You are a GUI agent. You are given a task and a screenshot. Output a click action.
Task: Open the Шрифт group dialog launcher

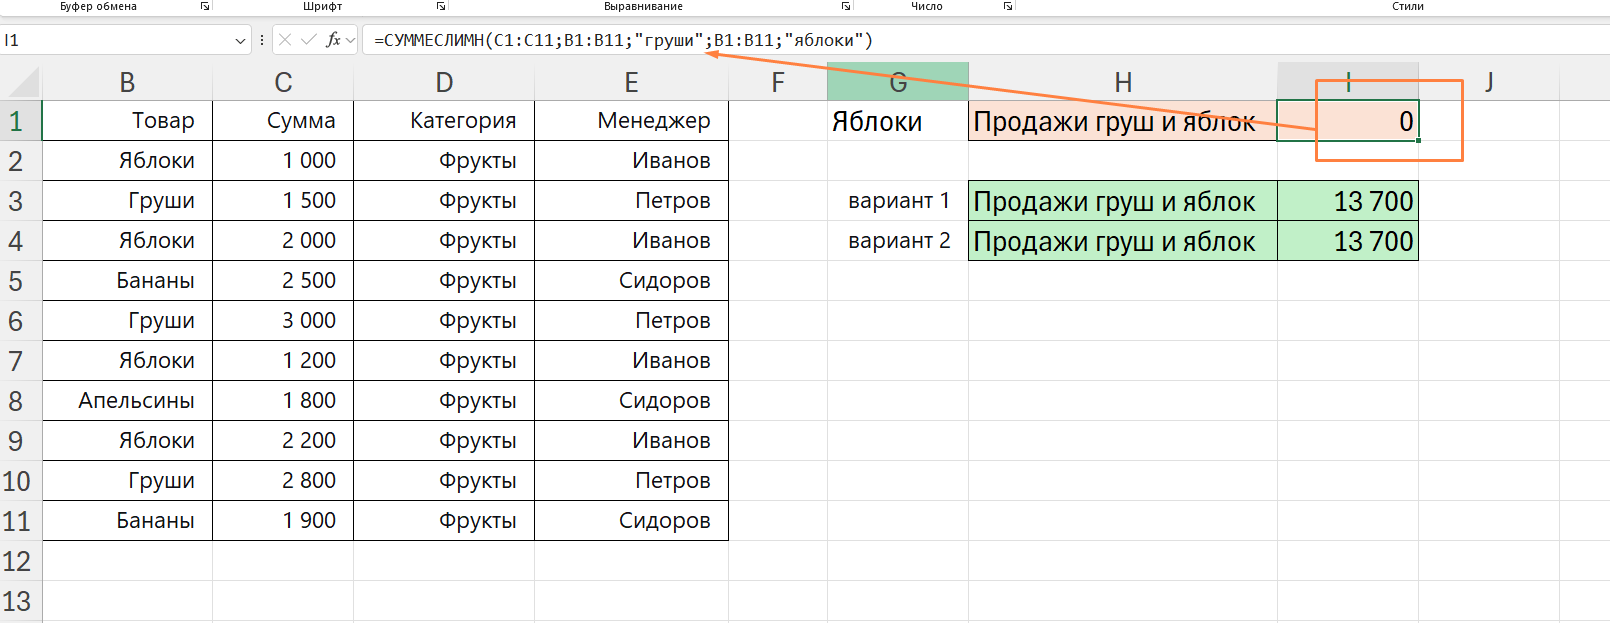click(x=441, y=6)
